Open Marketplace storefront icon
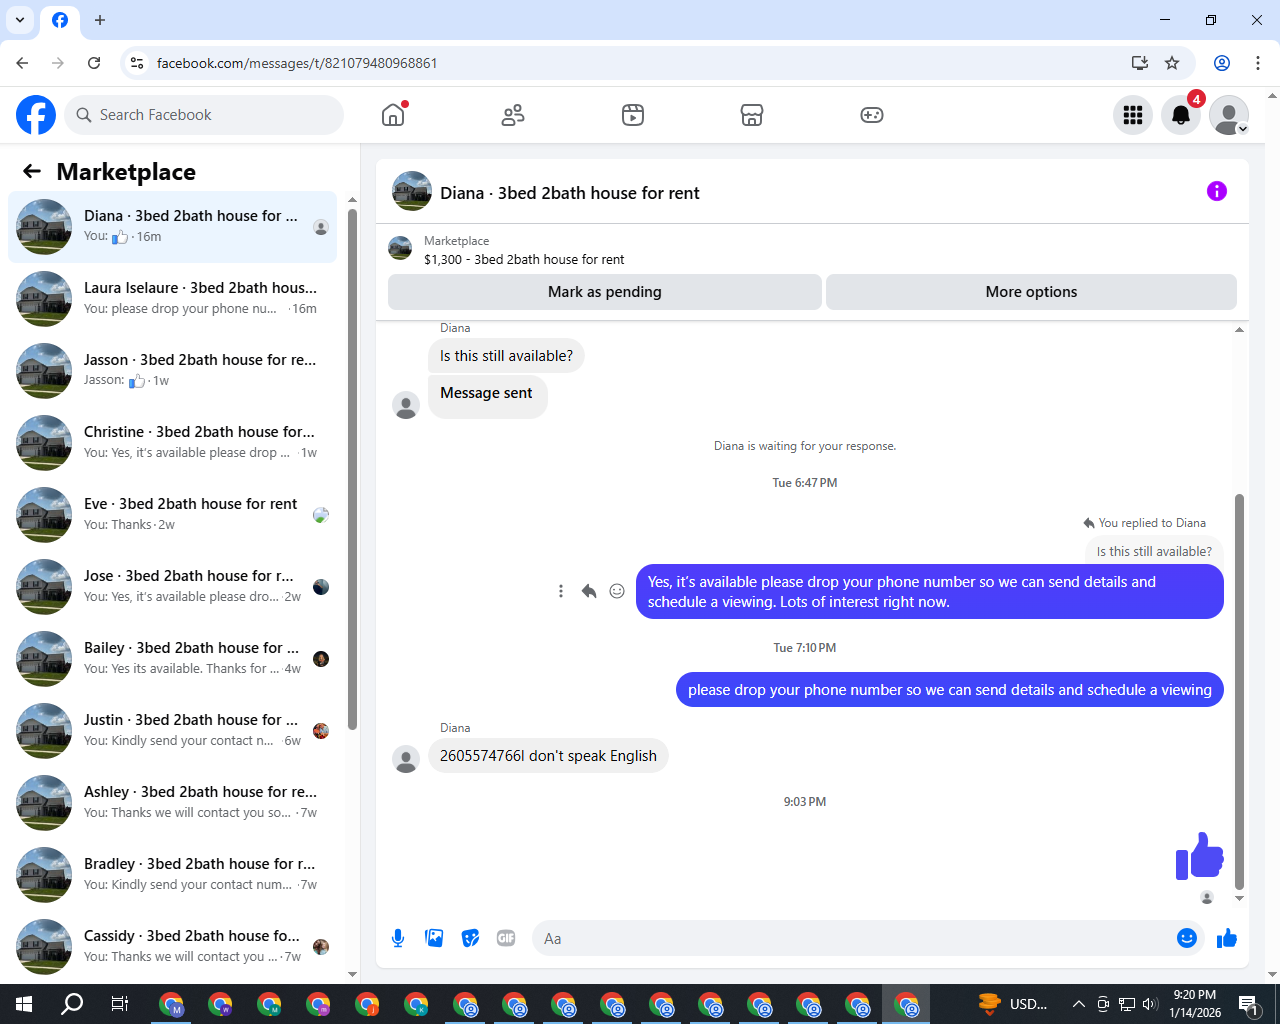 [752, 115]
